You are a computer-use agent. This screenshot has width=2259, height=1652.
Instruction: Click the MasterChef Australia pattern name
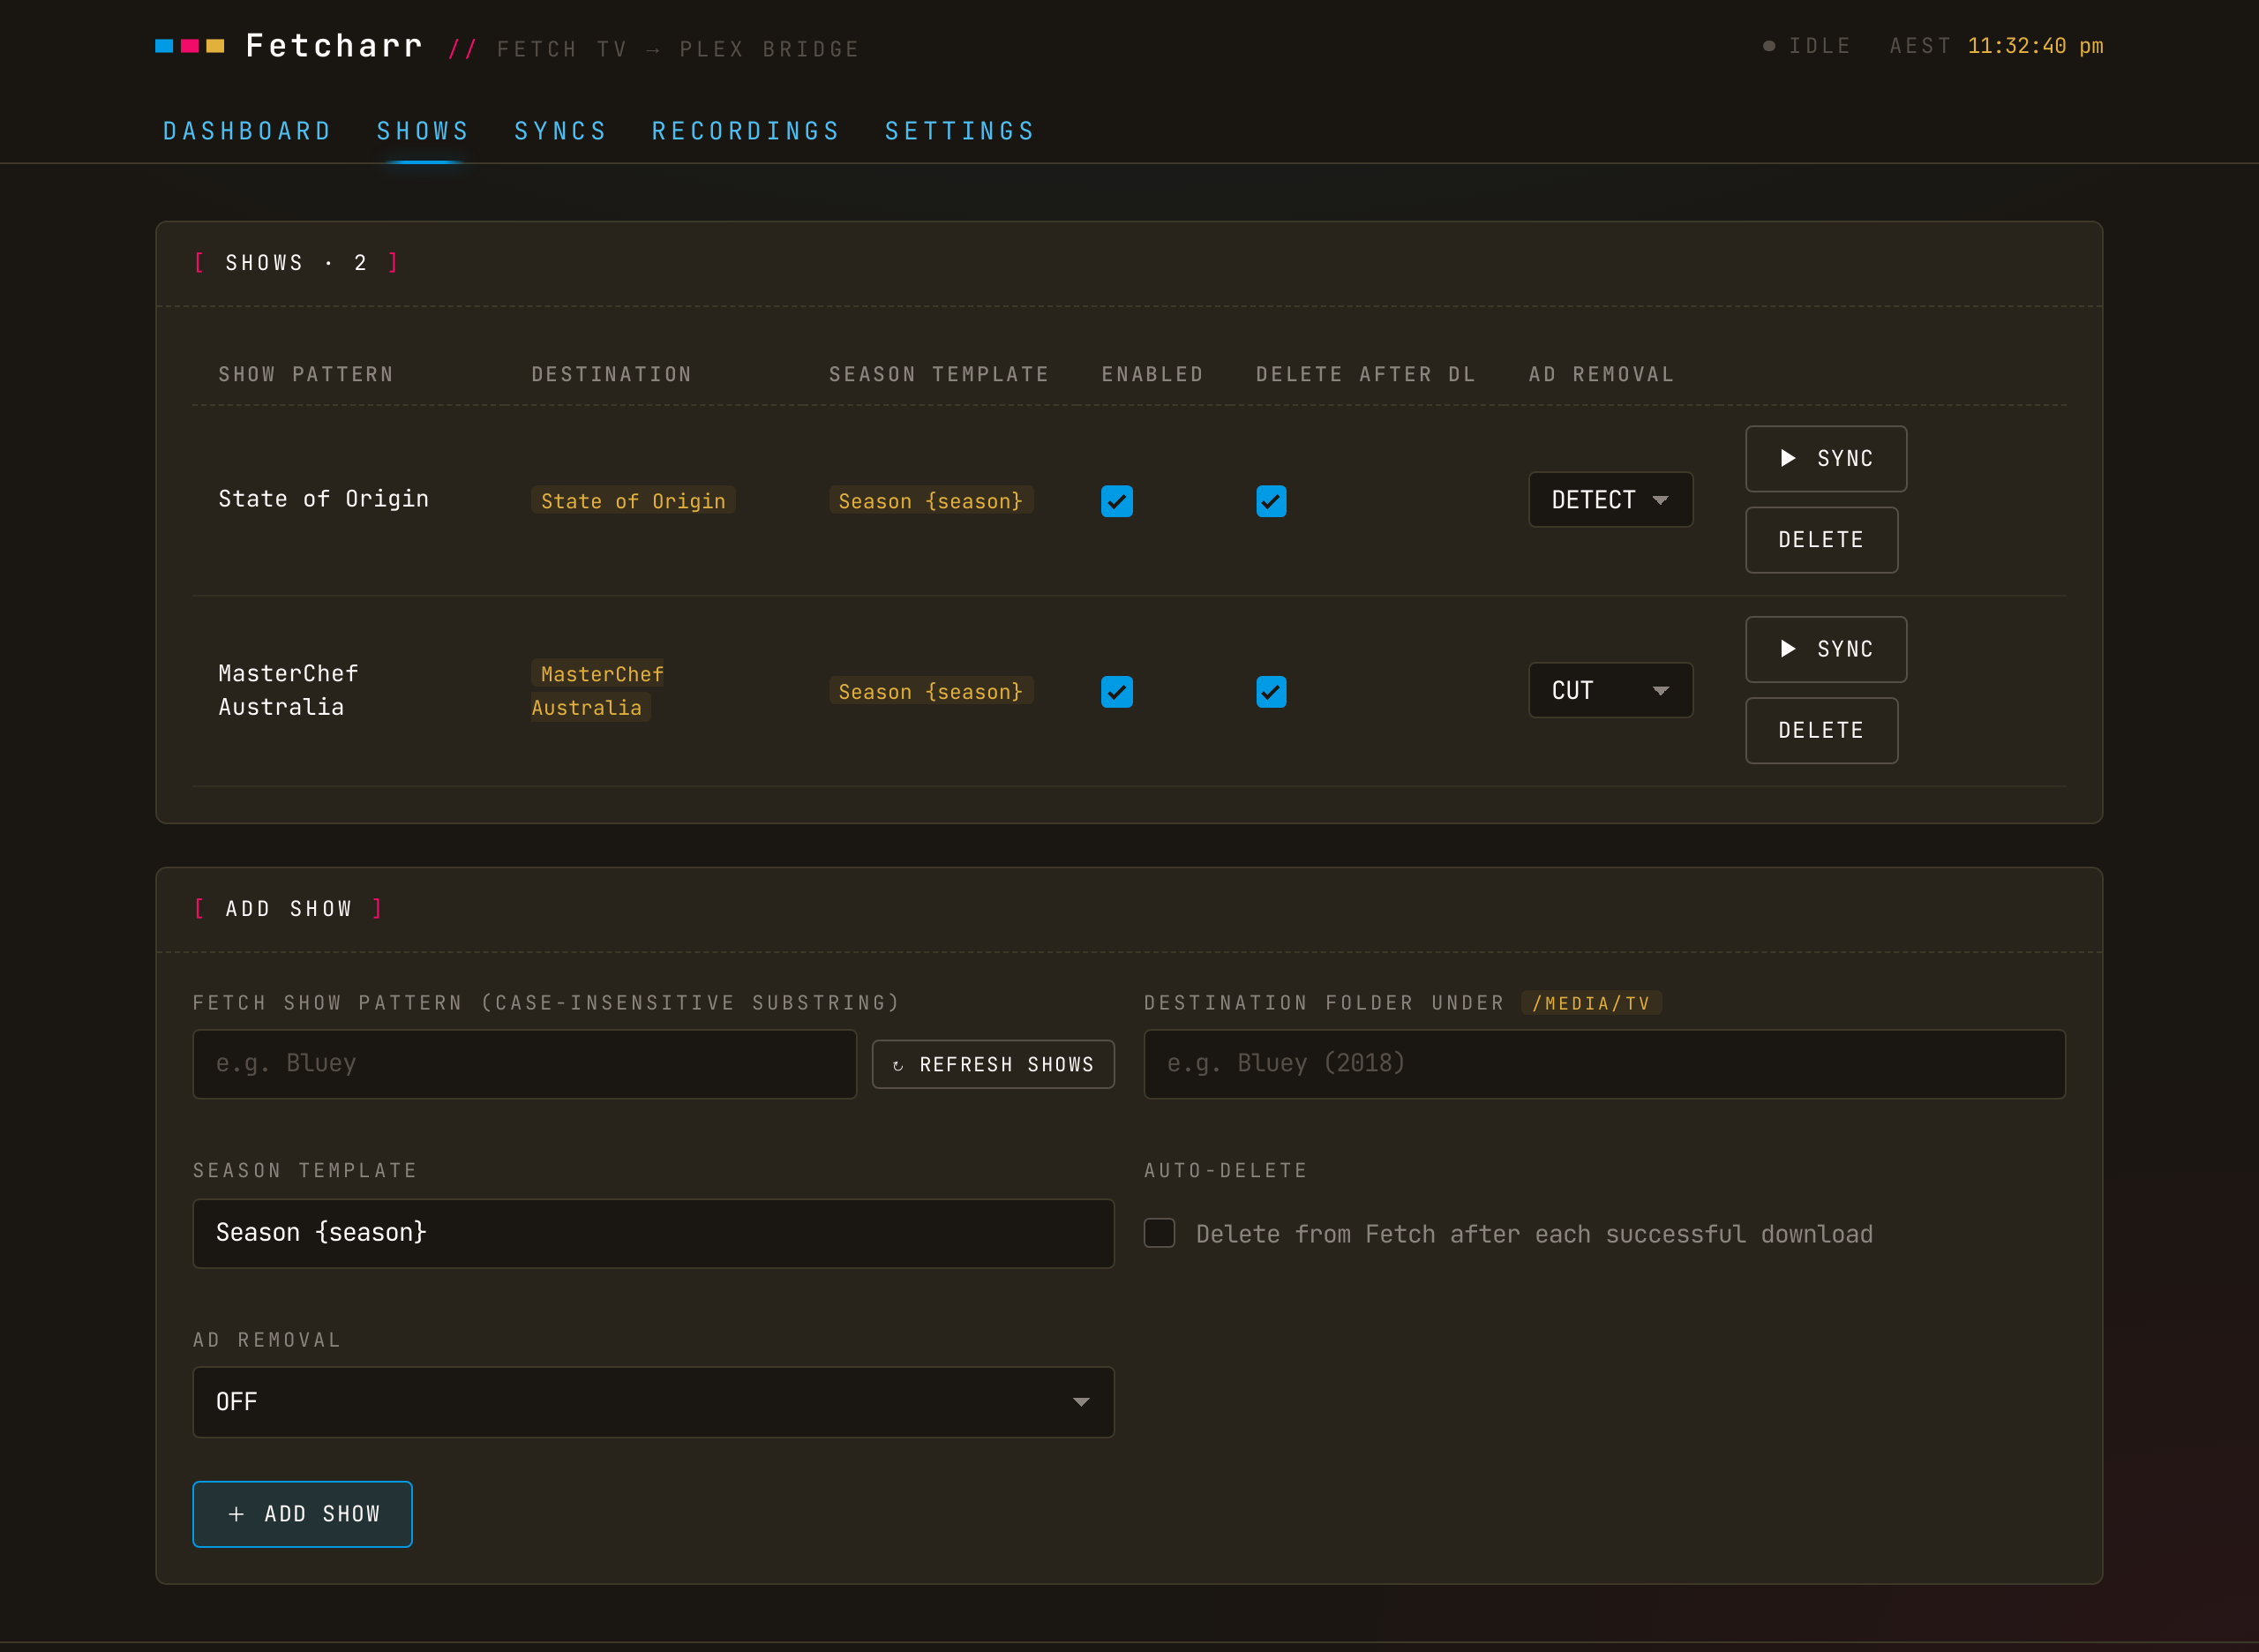coord(288,691)
